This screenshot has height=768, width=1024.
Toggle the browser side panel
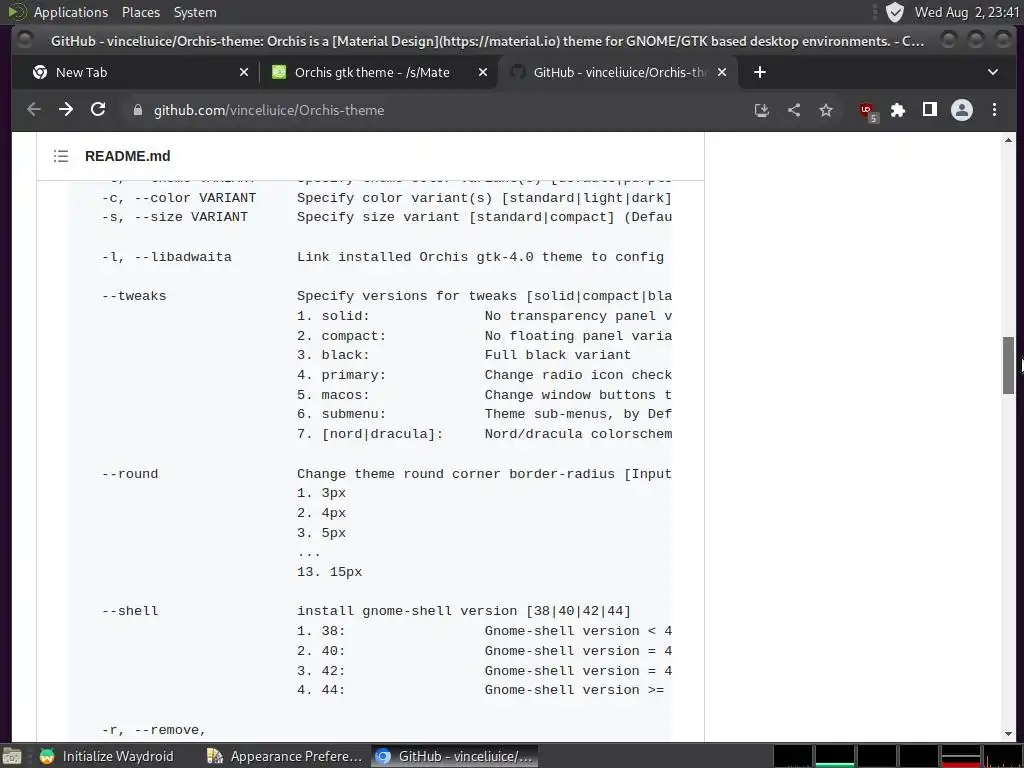click(x=930, y=110)
